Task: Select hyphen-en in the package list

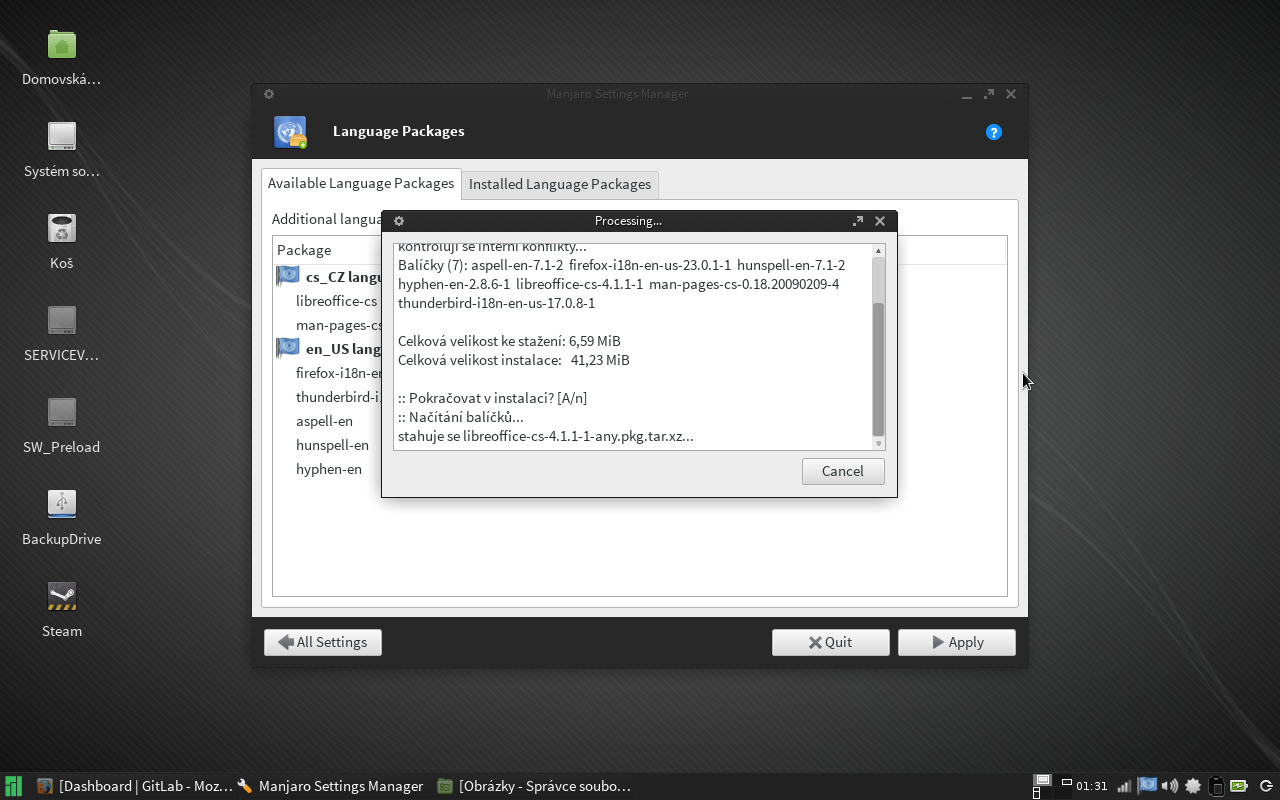Action: pyautogui.click(x=329, y=469)
